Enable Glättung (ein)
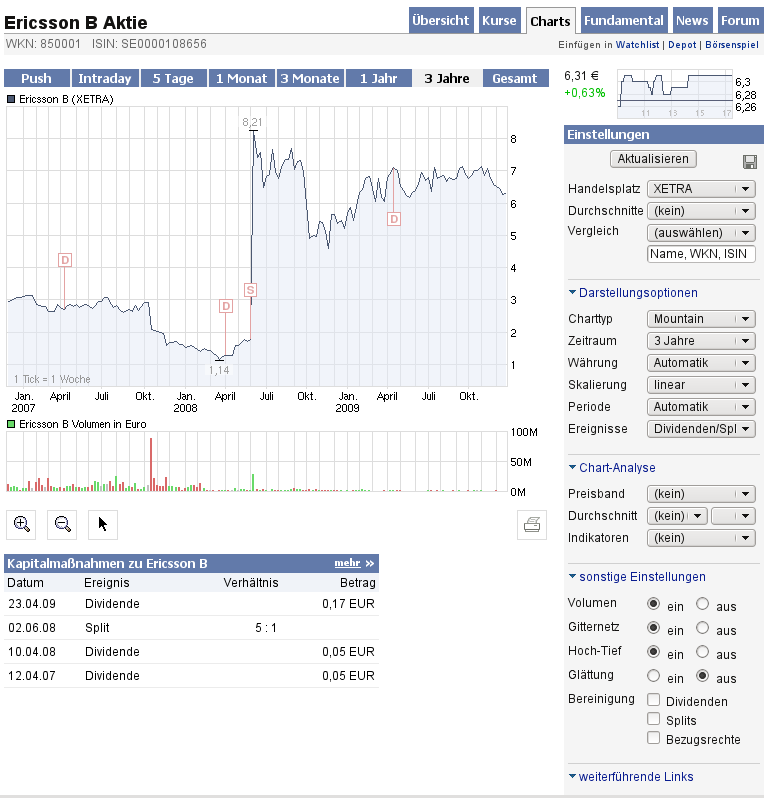The height and width of the screenshot is (798, 764). click(653, 675)
